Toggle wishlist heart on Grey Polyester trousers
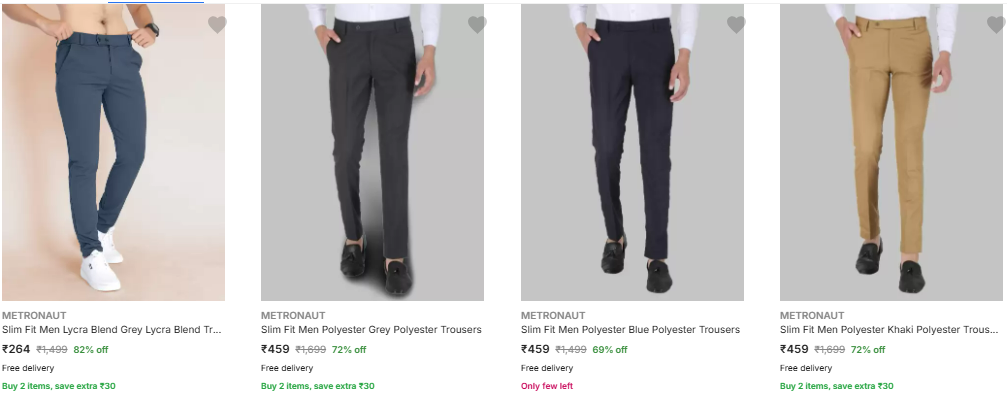This screenshot has width=1007, height=397. 477,25
